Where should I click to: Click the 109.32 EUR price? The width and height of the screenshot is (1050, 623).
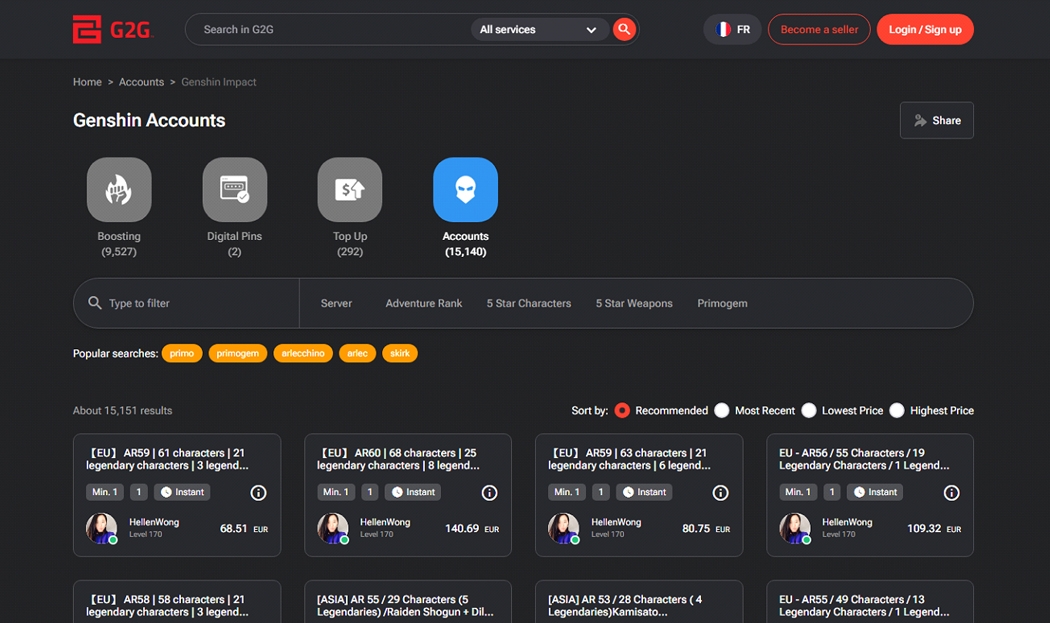[x=934, y=529]
